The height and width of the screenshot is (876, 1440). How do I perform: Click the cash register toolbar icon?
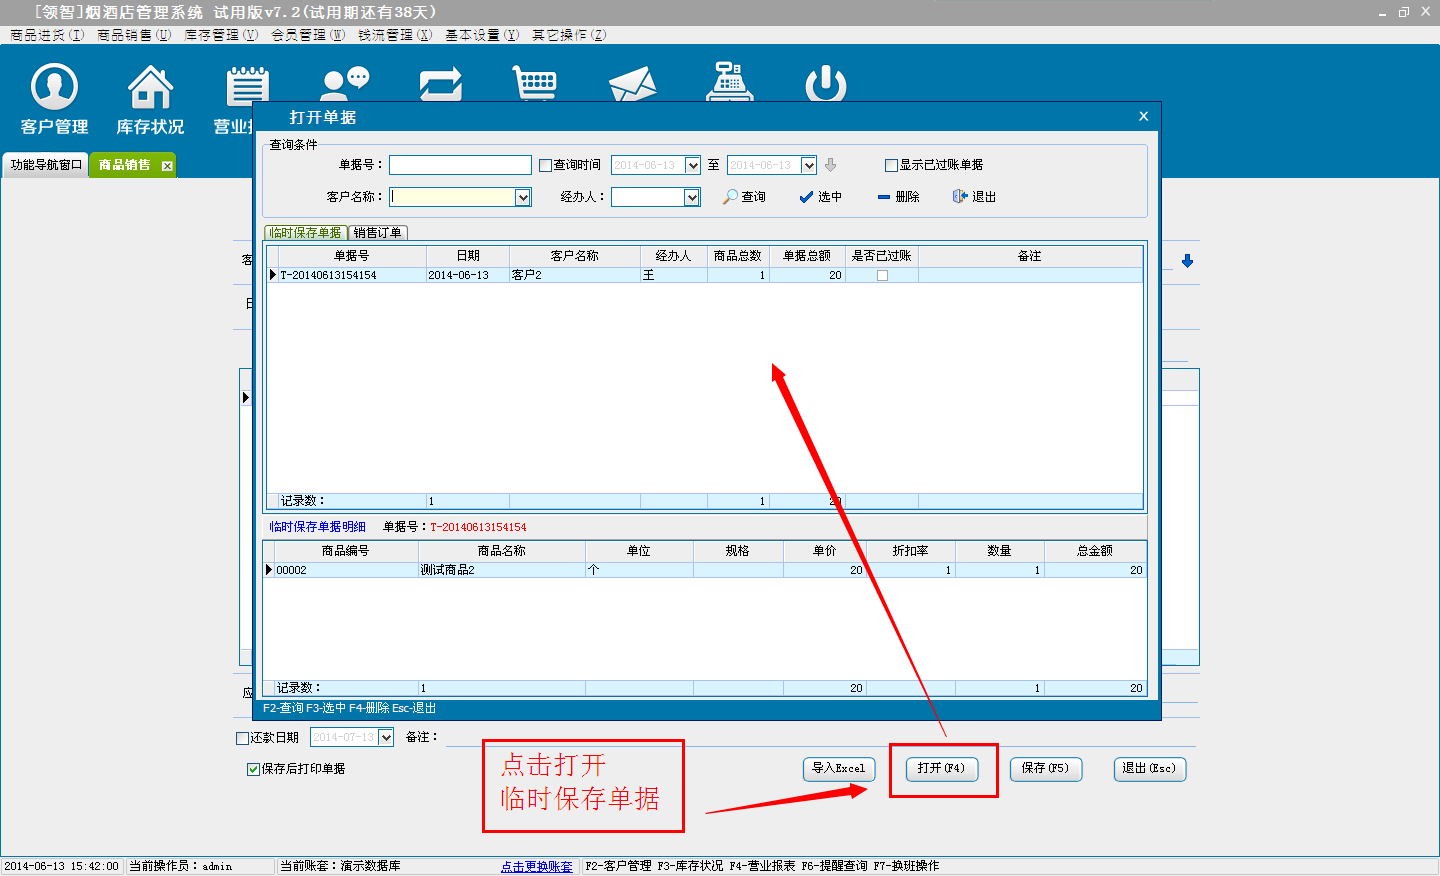729,82
